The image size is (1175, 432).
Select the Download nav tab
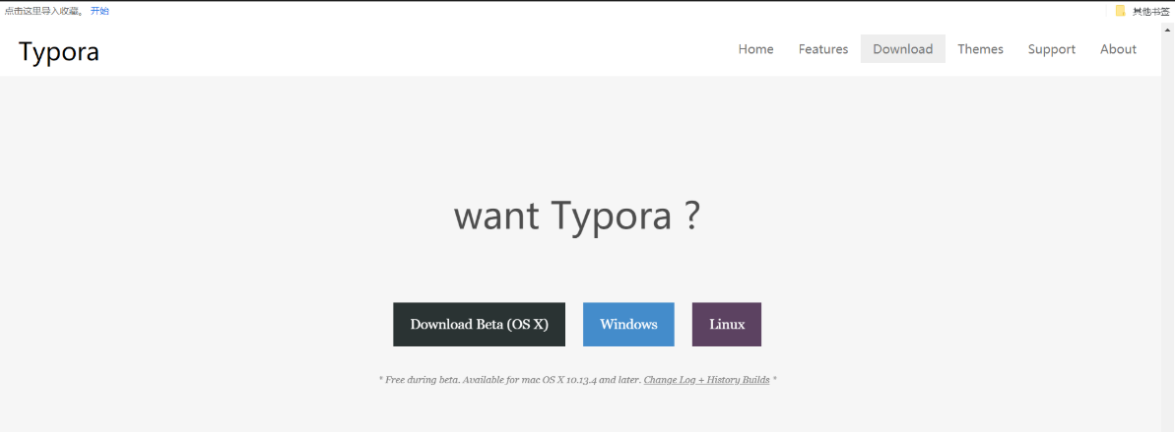903,49
